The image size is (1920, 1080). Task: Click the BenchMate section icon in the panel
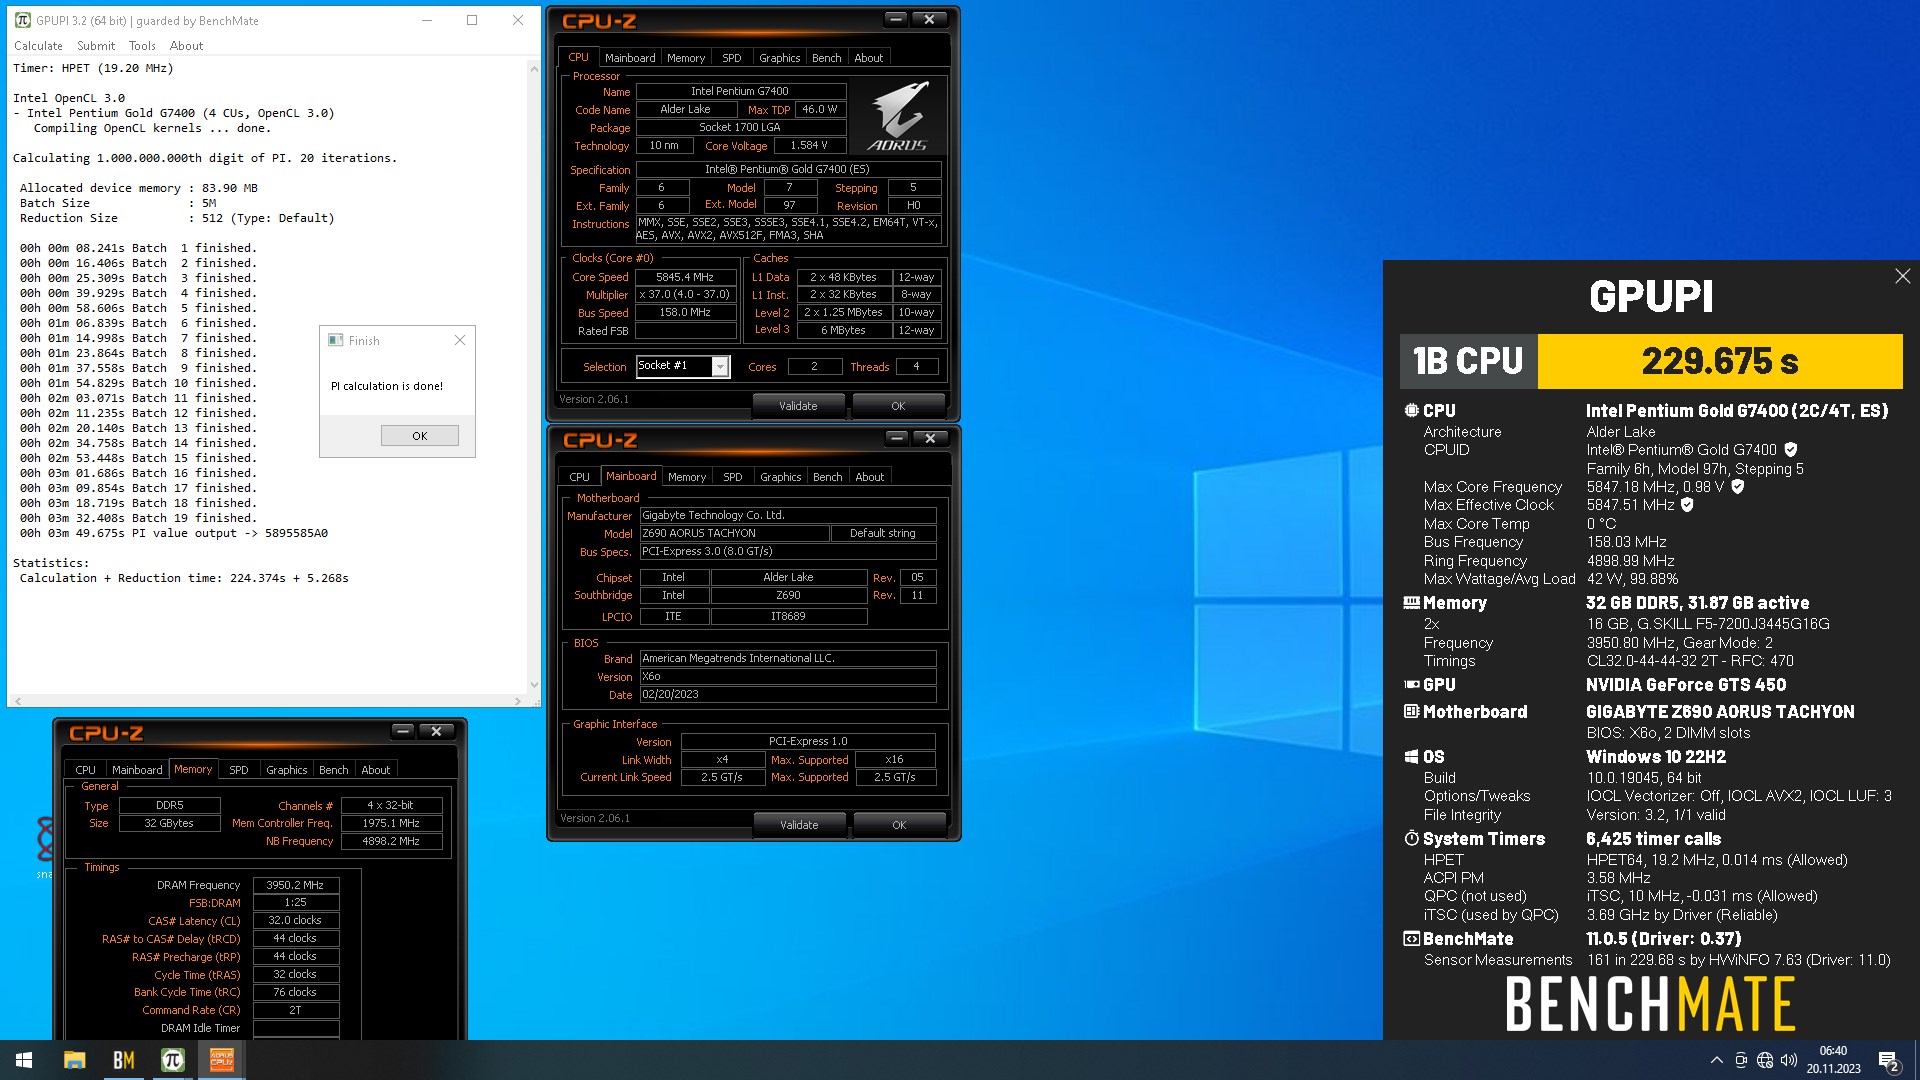click(x=1411, y=939)
